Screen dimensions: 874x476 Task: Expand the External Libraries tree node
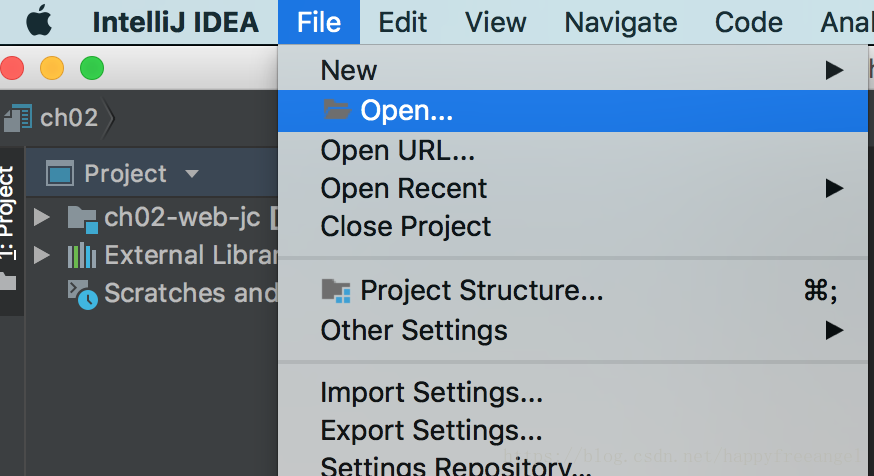[x=41, y=255]
